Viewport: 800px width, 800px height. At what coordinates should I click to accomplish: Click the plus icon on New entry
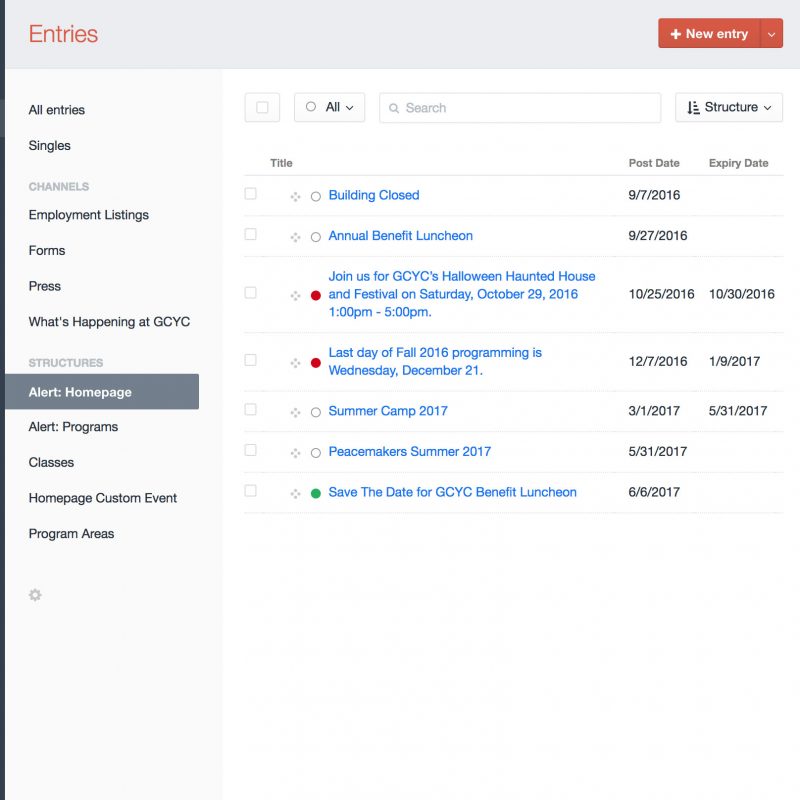click(676, 34)
